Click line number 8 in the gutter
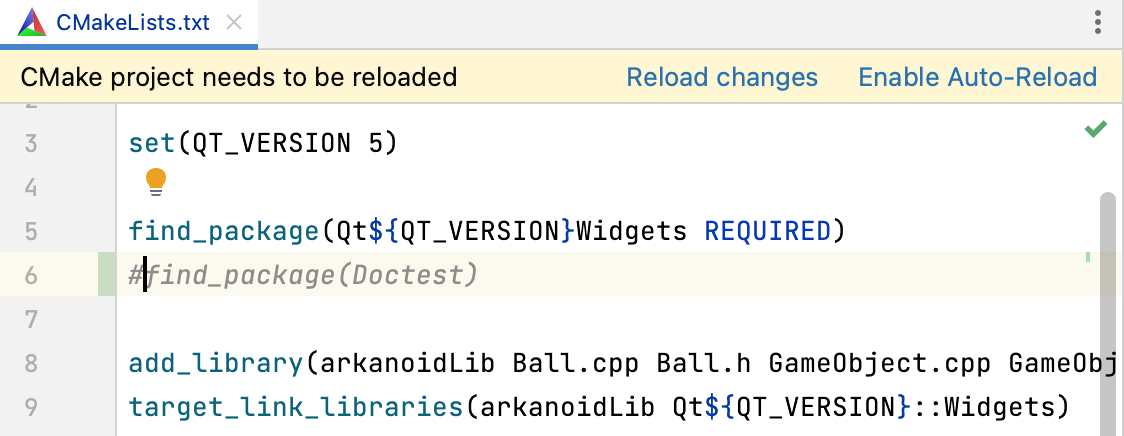The width and height of the screenshot is (1124, 436). (30, 363)
